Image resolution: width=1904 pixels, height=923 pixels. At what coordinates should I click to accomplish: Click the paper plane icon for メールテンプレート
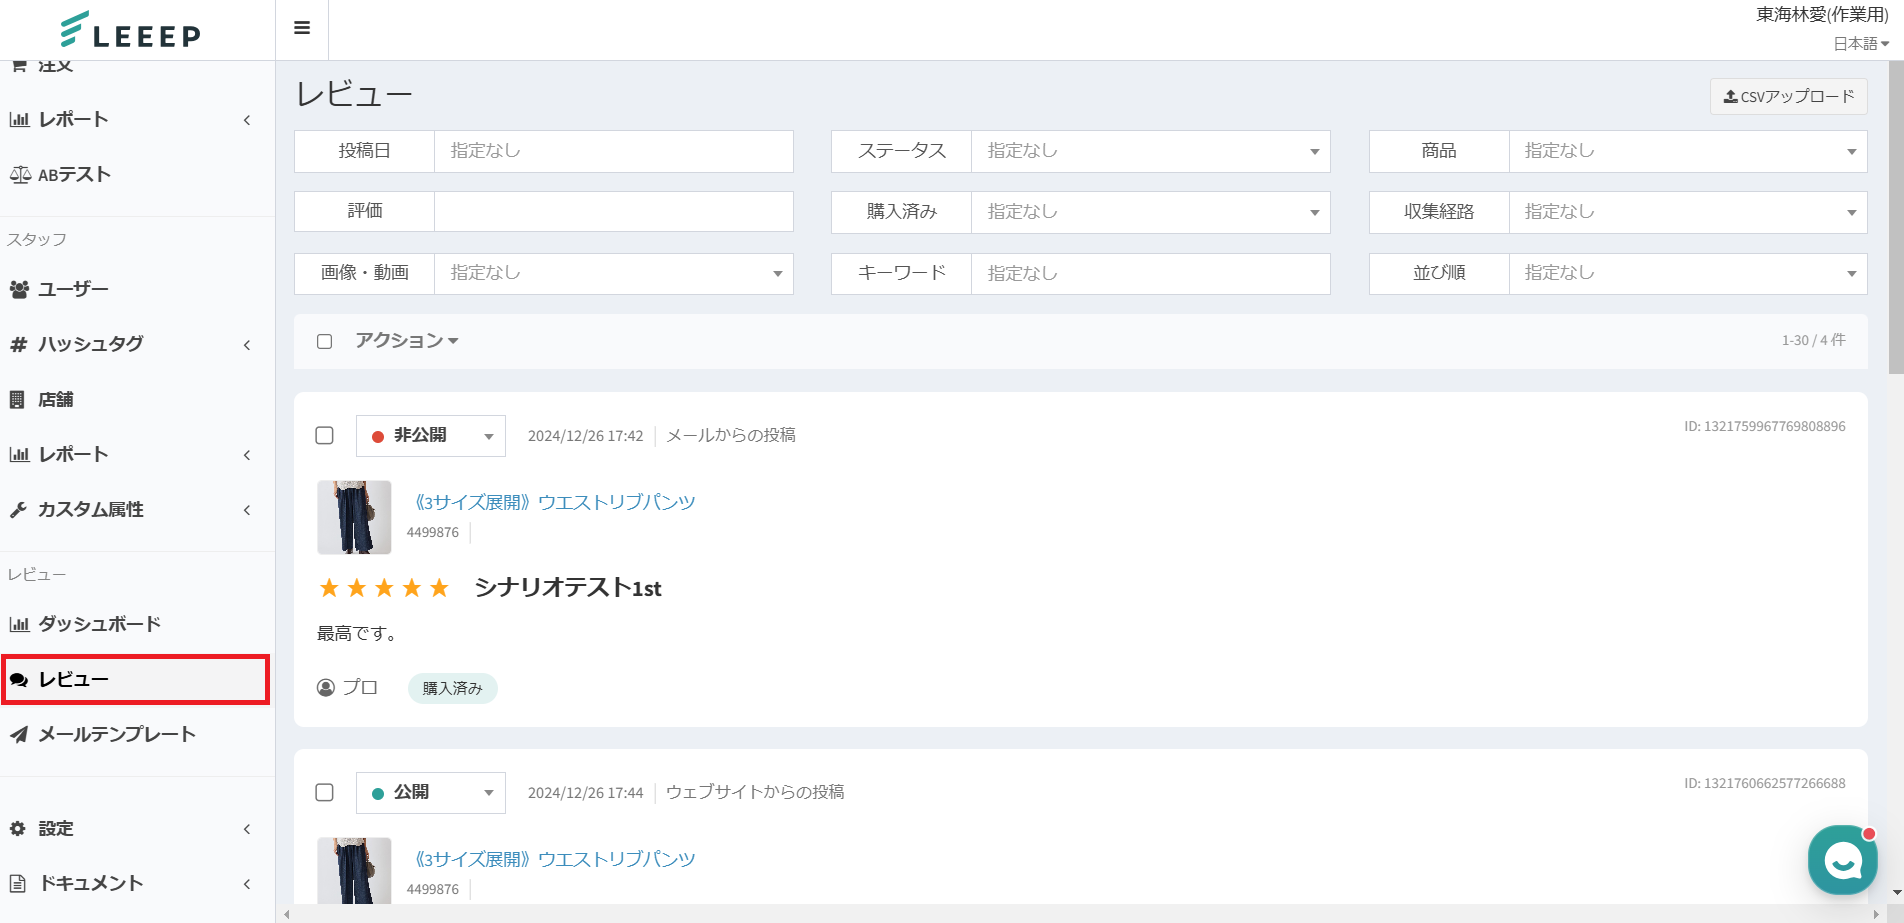[19, 734]
